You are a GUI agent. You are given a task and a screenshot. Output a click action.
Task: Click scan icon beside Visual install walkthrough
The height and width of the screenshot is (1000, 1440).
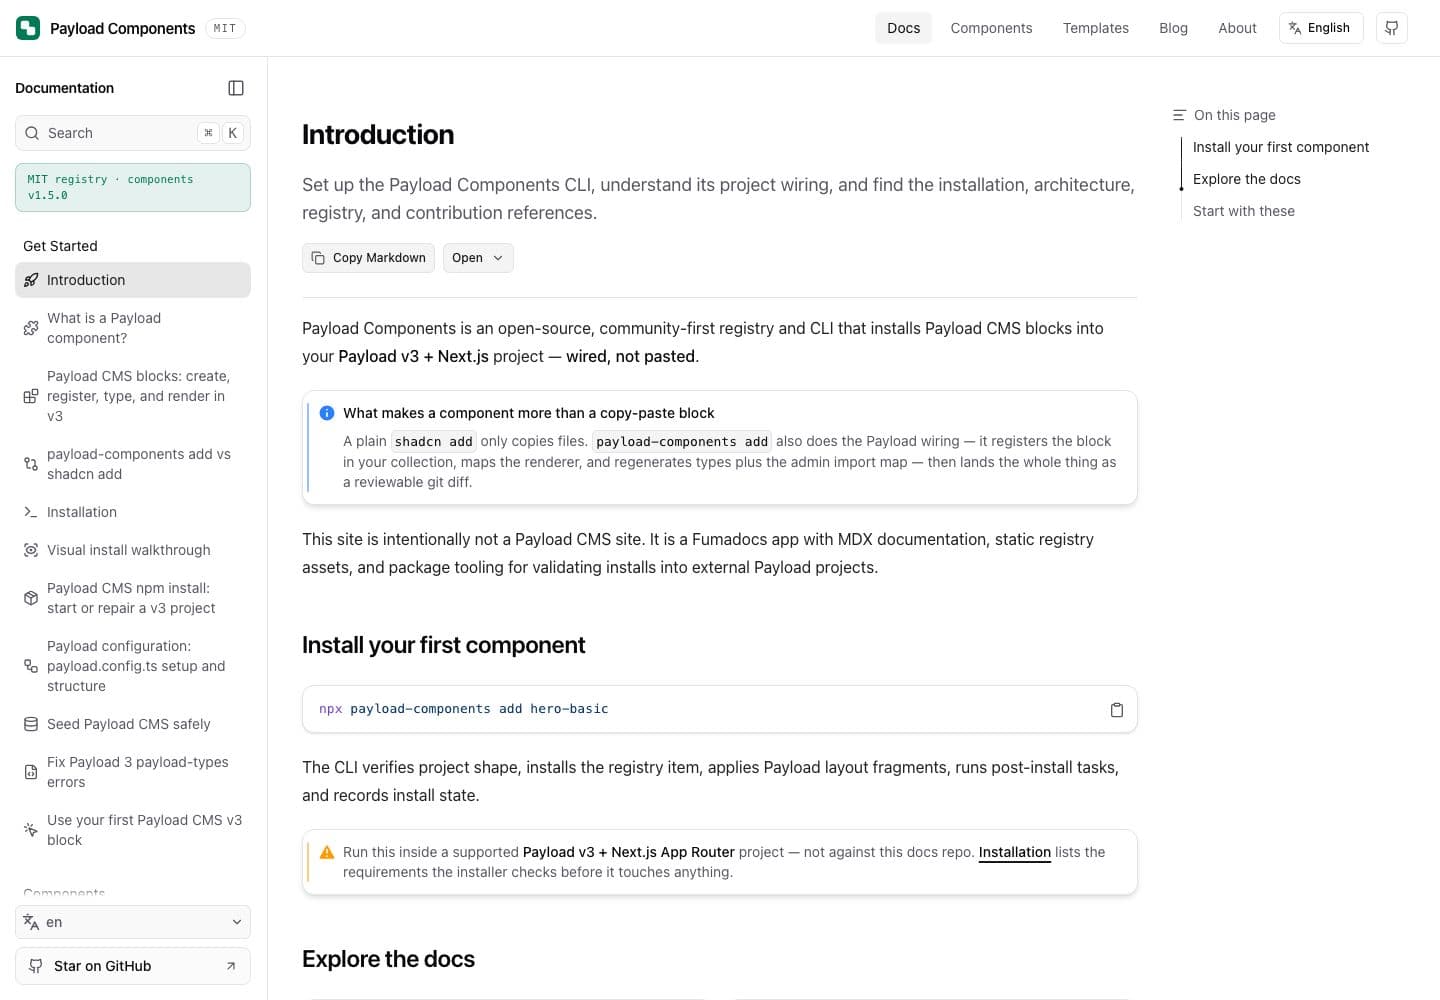click(31, 550)
